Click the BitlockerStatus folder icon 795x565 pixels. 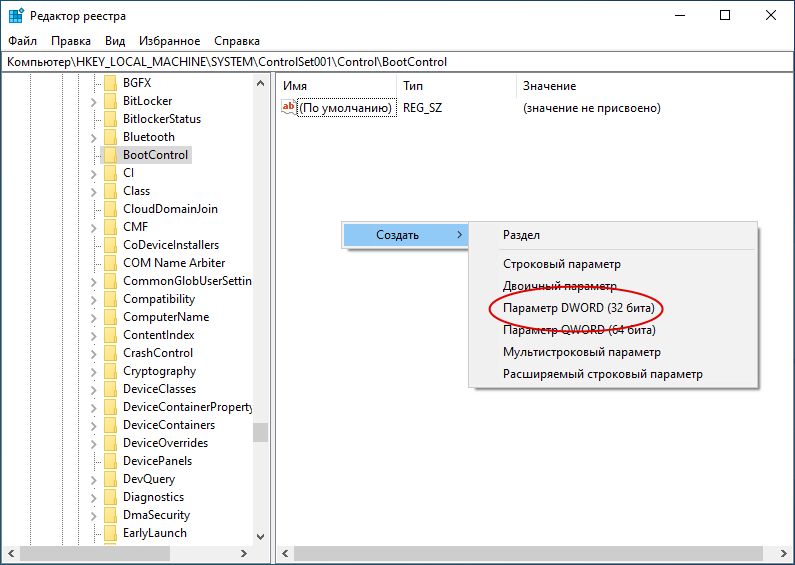110,119
